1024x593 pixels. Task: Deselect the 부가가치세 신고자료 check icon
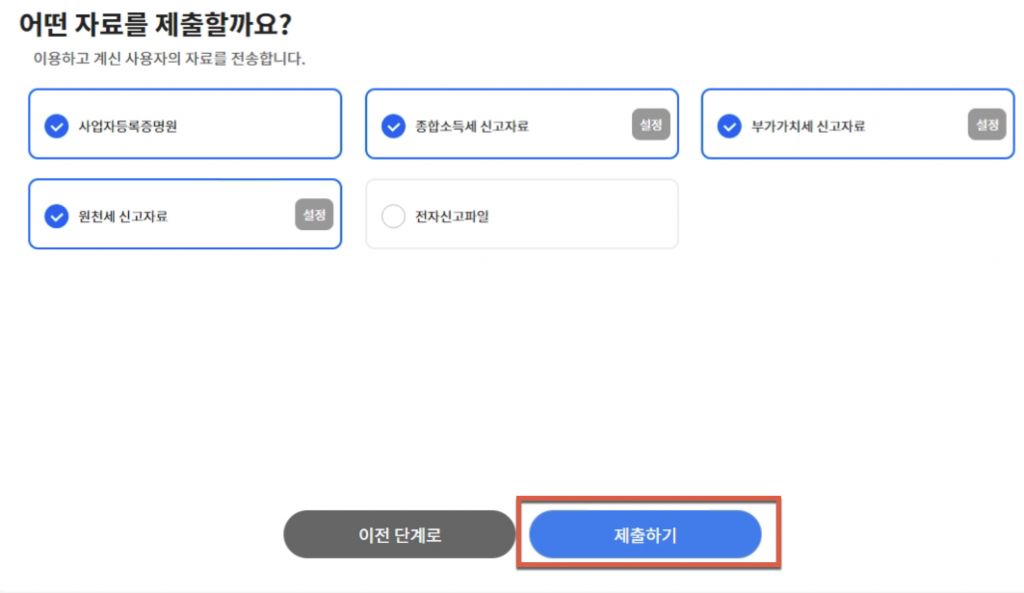(729, 126)
